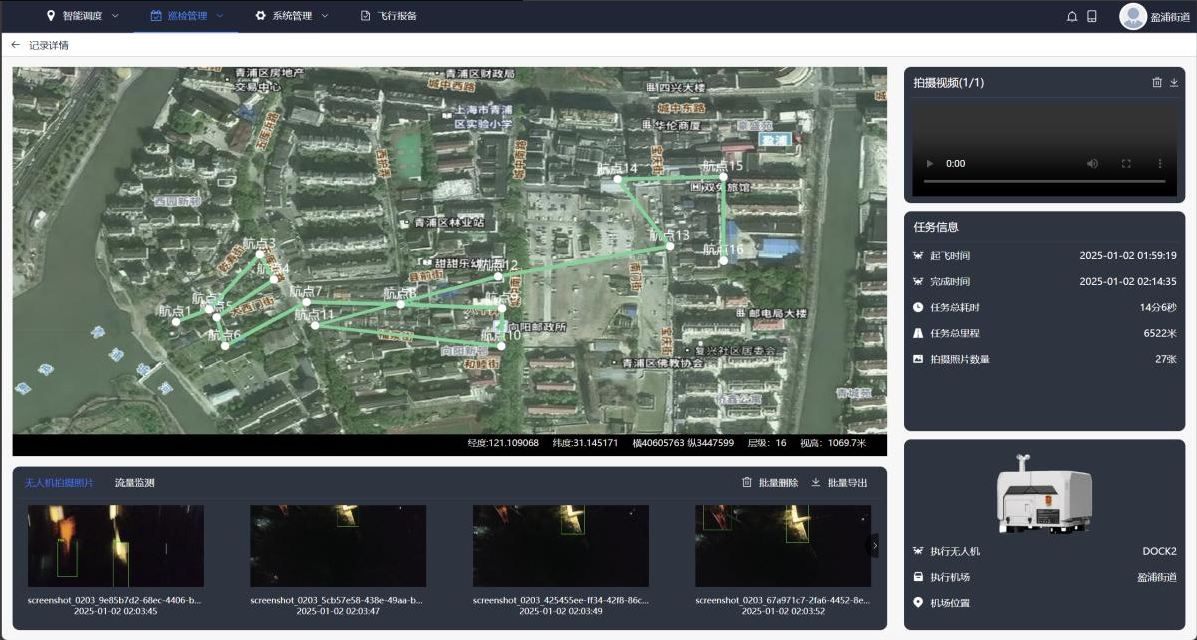Play the captured video
The width and height of the screenshot is (1197, 640).
(930, 163)
